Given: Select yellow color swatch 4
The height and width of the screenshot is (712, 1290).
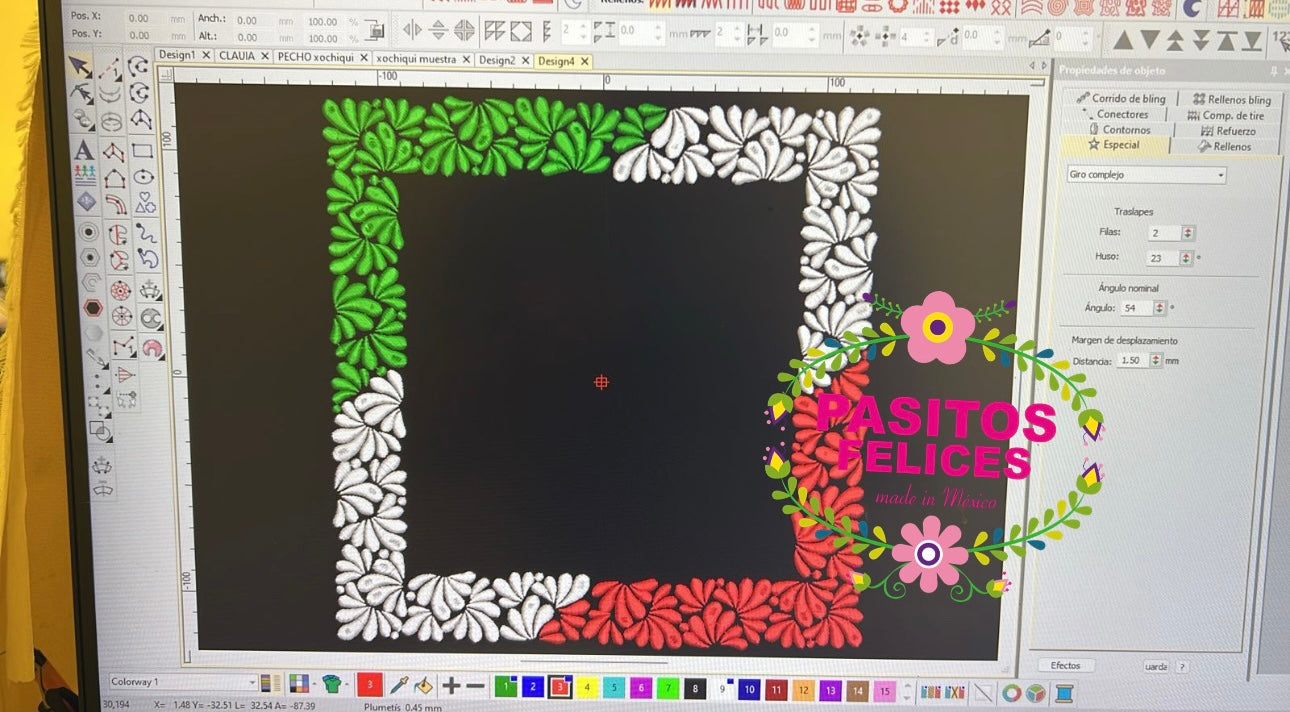Looking at the screenshot, I should 588,689.
